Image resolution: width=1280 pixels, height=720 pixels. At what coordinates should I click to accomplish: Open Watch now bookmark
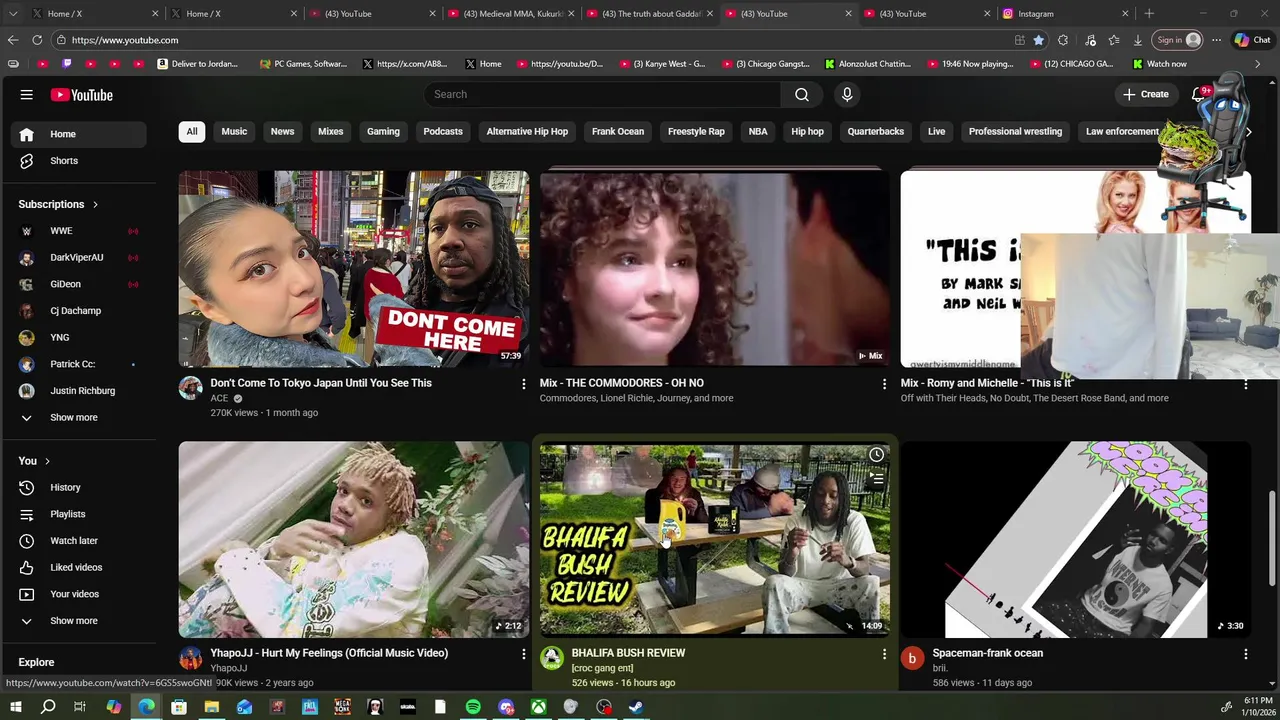[x=1159, y=64]
